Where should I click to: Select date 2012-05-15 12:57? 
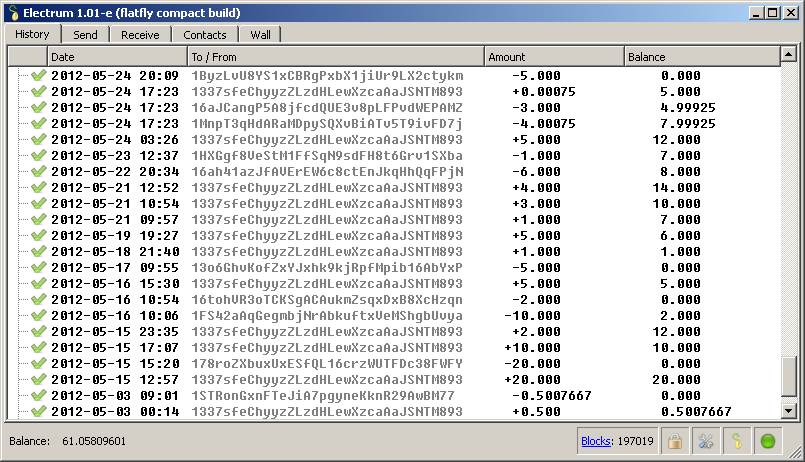(115, 380)
